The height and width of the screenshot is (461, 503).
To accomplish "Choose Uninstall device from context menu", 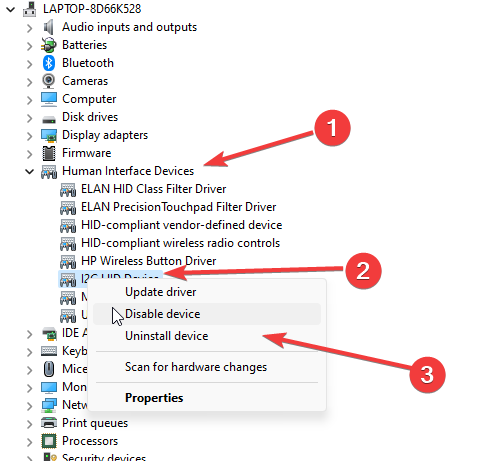I will (x=207, y=336).
